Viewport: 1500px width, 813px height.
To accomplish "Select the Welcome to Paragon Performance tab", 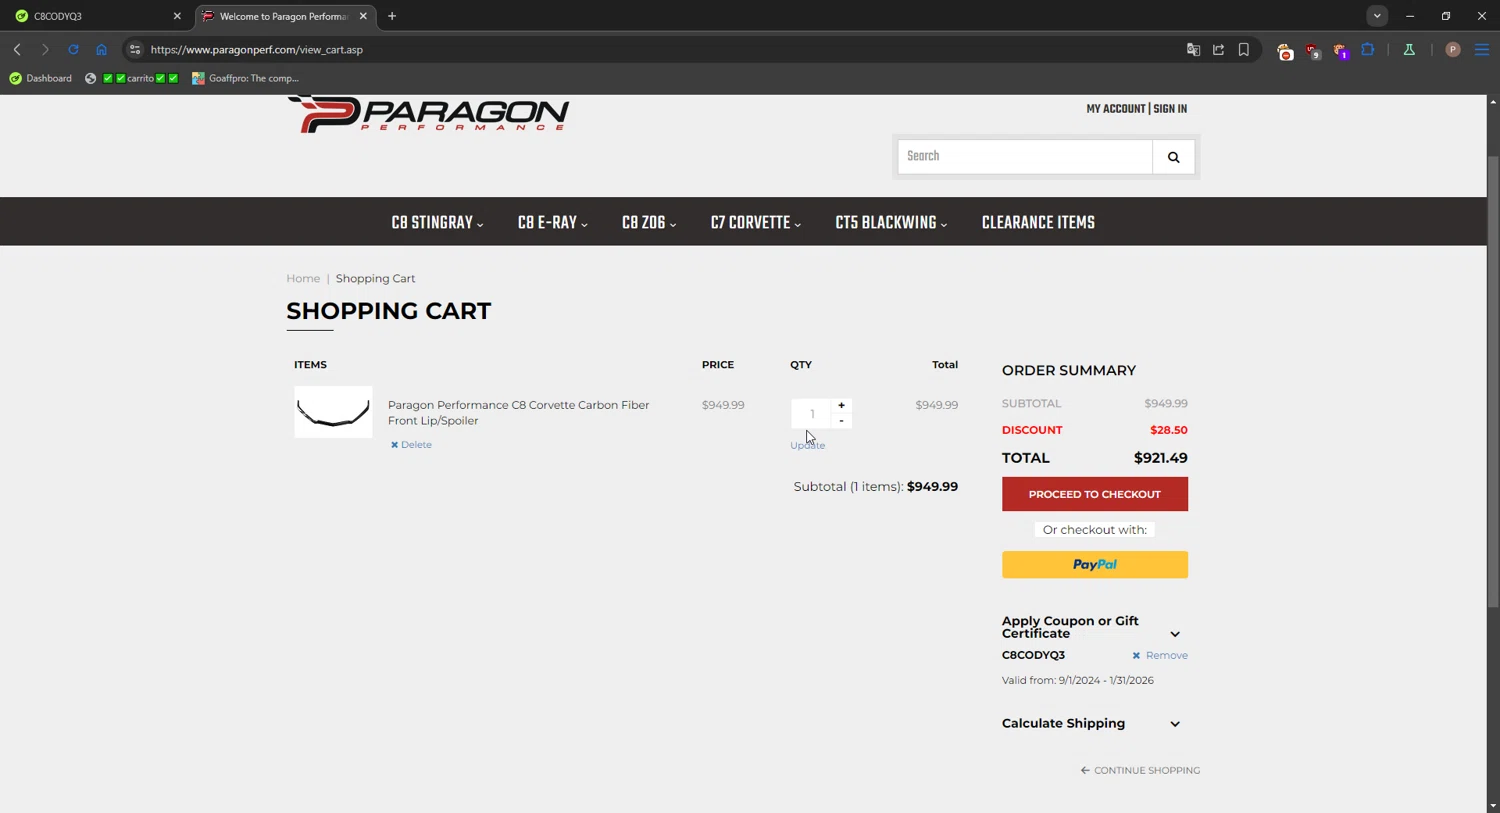I will [283, 16].
